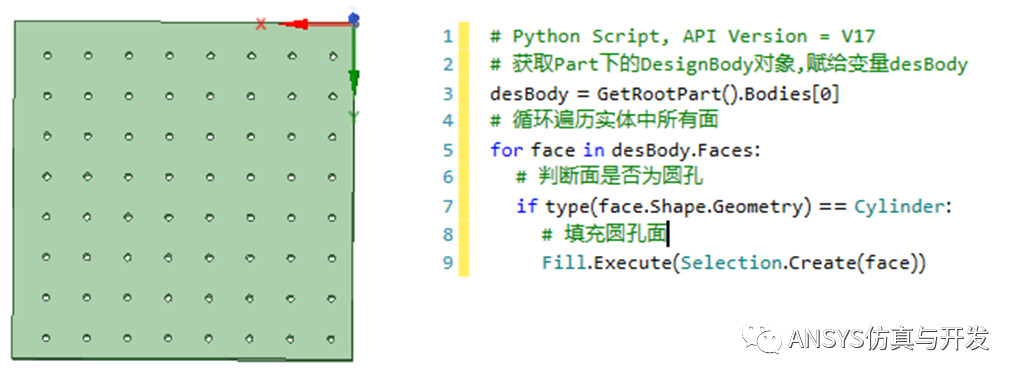Click 'GetRootPart()' in the code editor
Image resolution: width=1023 pixels, height=384 pixels.
[x=667, y=94]
